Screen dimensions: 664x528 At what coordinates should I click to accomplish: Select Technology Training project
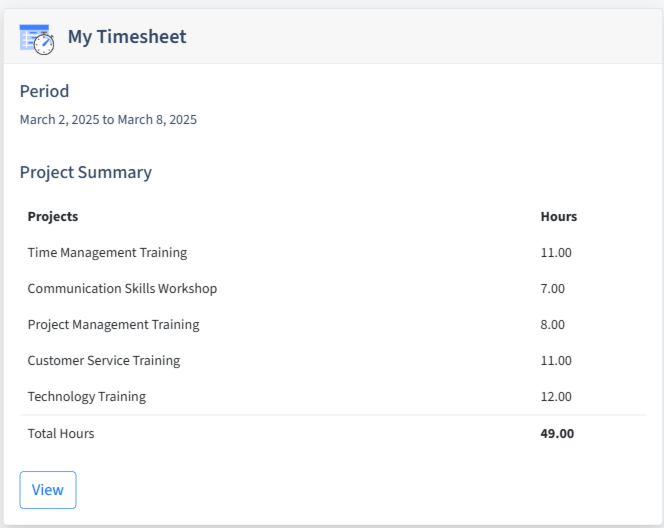click(87, 396)
